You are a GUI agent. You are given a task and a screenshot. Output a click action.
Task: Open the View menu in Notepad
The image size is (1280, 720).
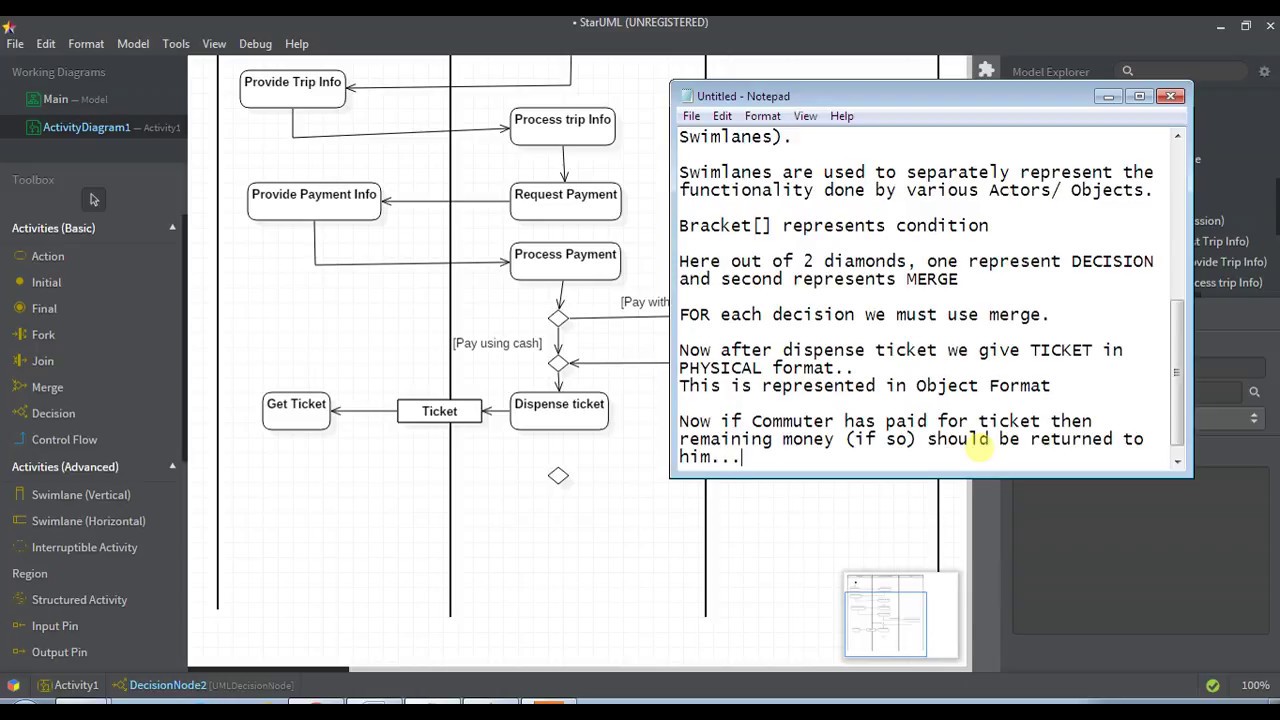click(x=805, y=116)
